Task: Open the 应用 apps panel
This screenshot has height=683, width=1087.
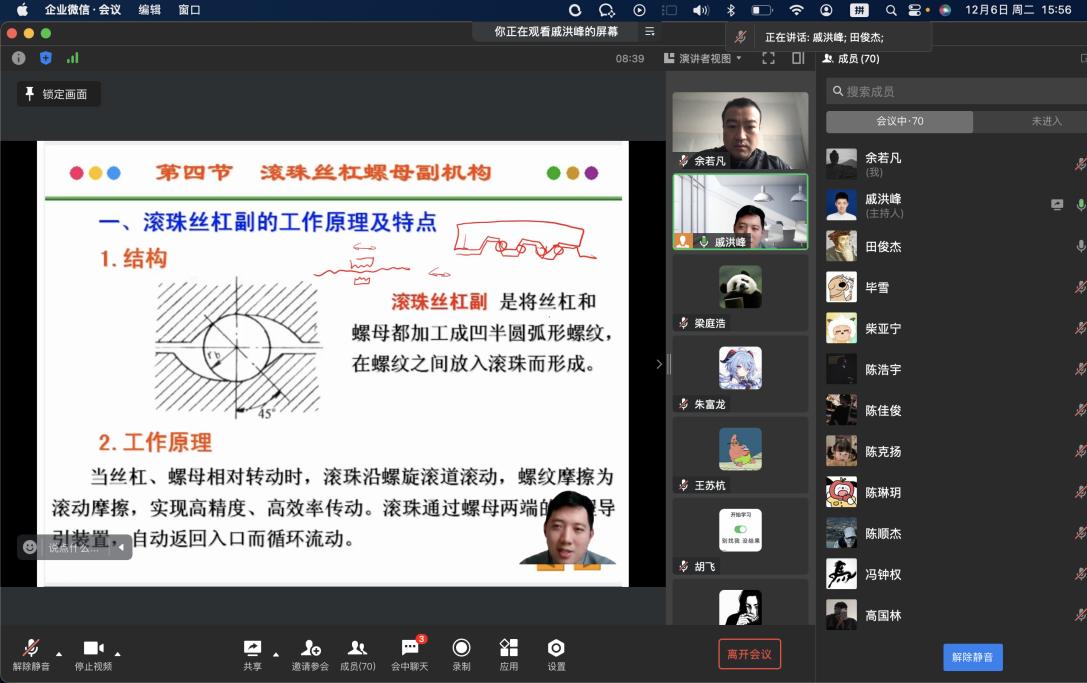Action: click(x=508, y=651)
